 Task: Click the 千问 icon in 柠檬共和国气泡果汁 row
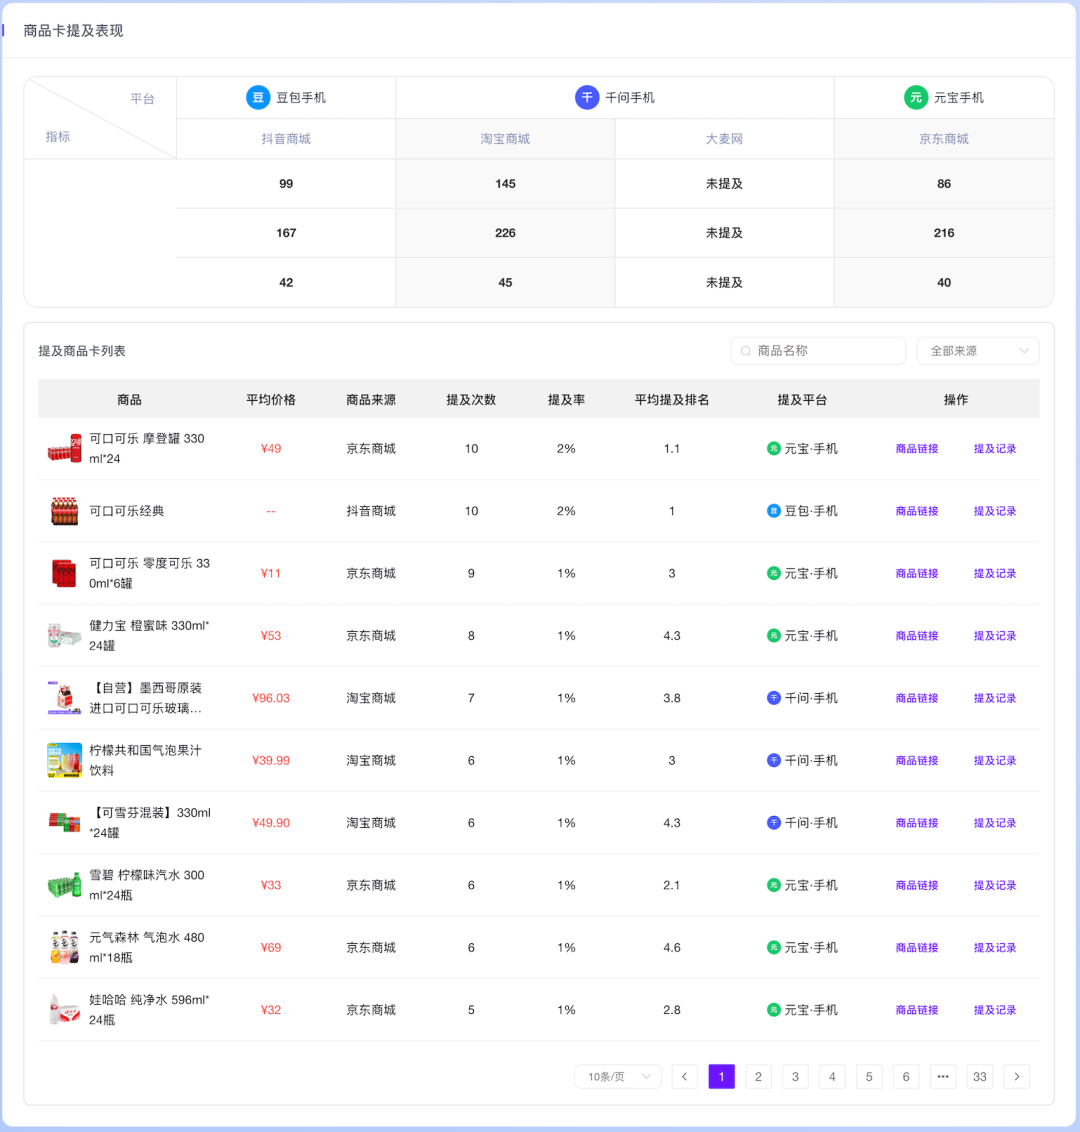[773, 760]
